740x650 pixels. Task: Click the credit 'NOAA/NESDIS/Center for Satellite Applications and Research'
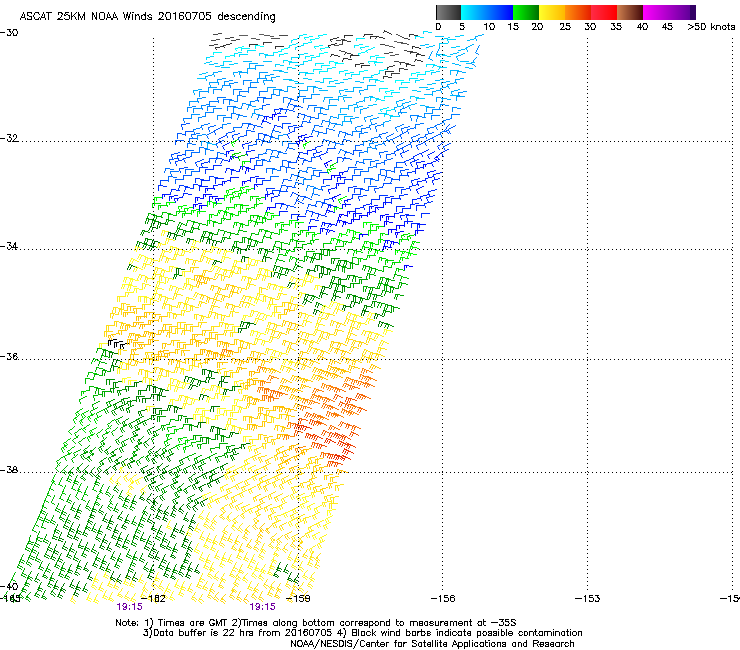pyautogui.click(x=432, y=644)
